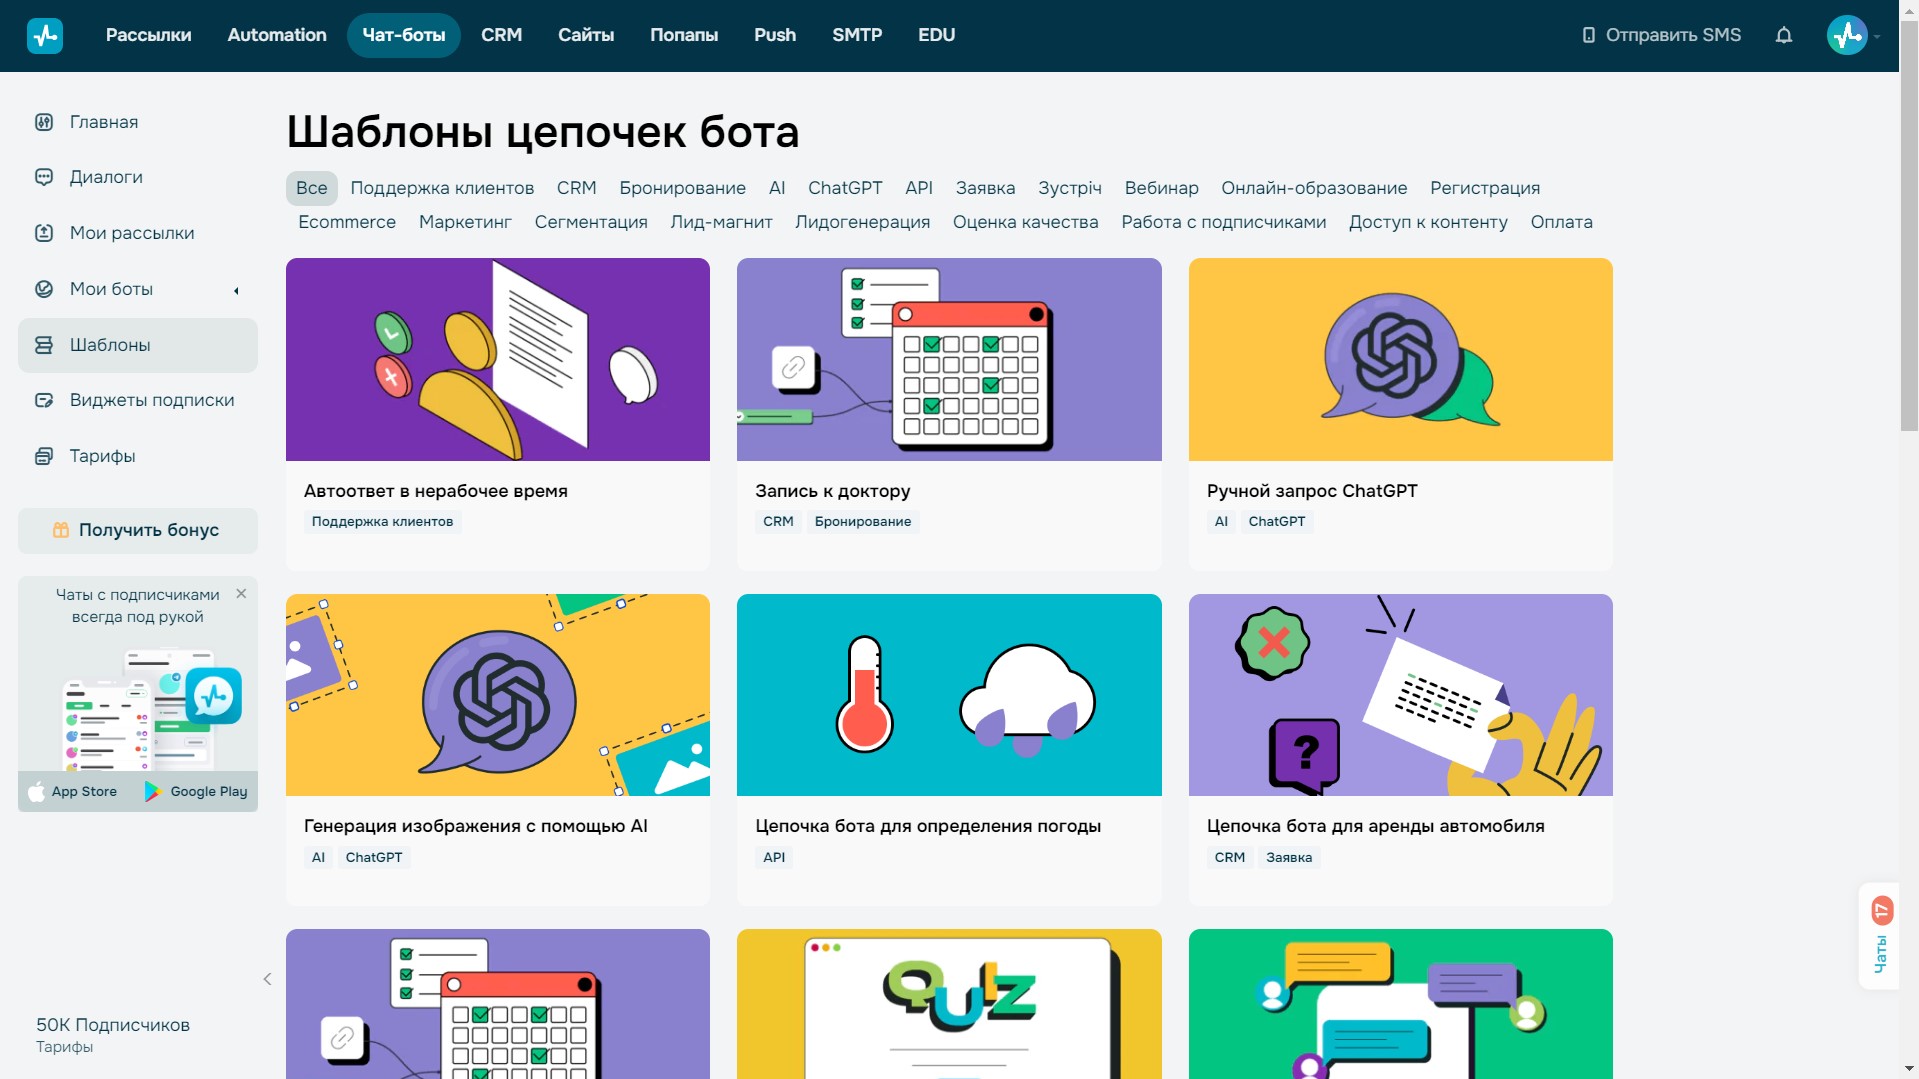Click the gift icon in Получить бонус
This screenshot has height=1079, width=1919.
61,530
